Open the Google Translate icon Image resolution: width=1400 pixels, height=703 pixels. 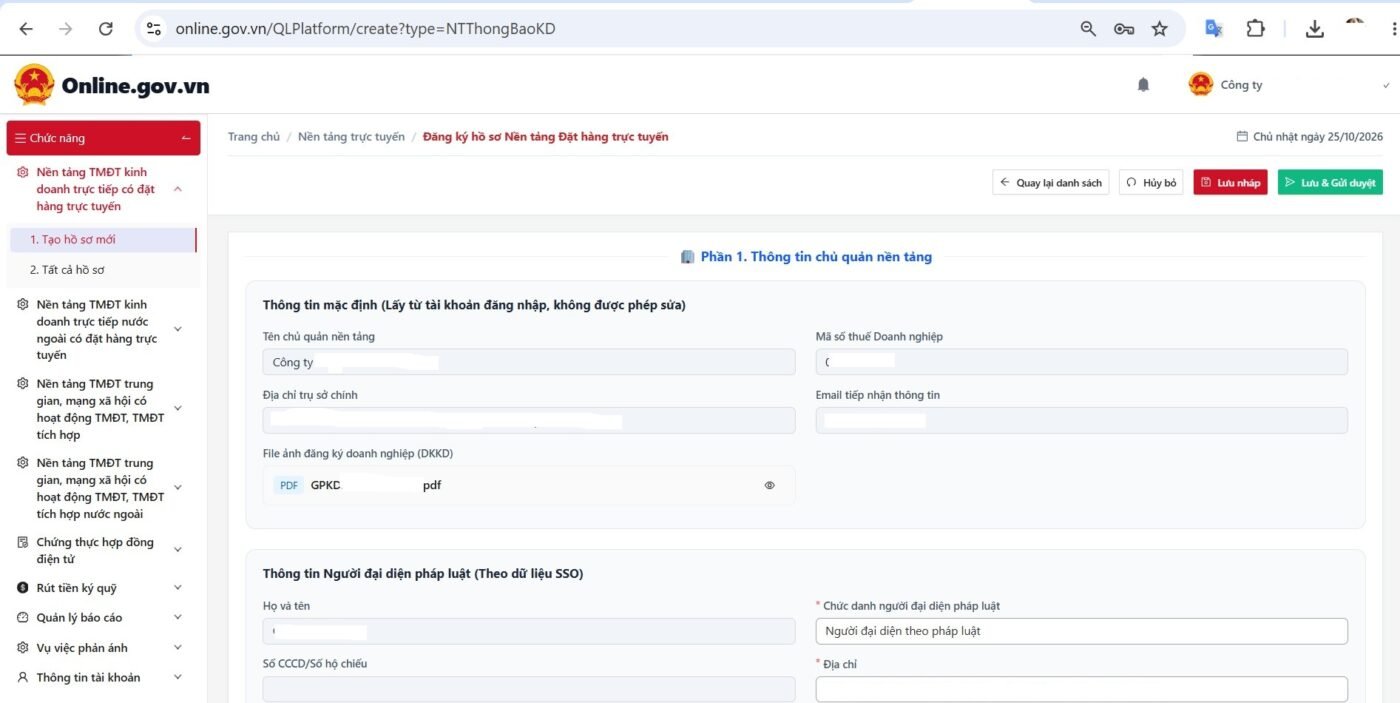(x=1214, y=29)
